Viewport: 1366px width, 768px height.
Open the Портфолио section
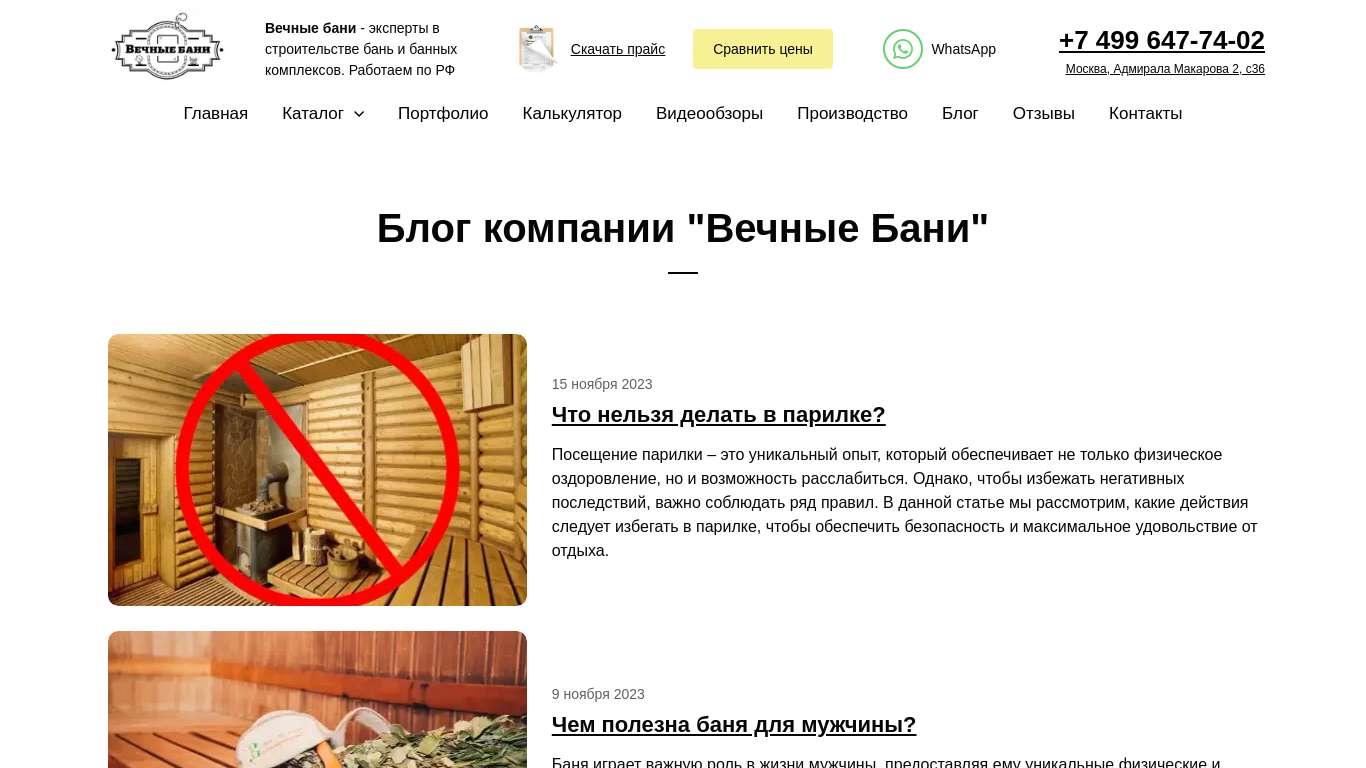(443, 114)
